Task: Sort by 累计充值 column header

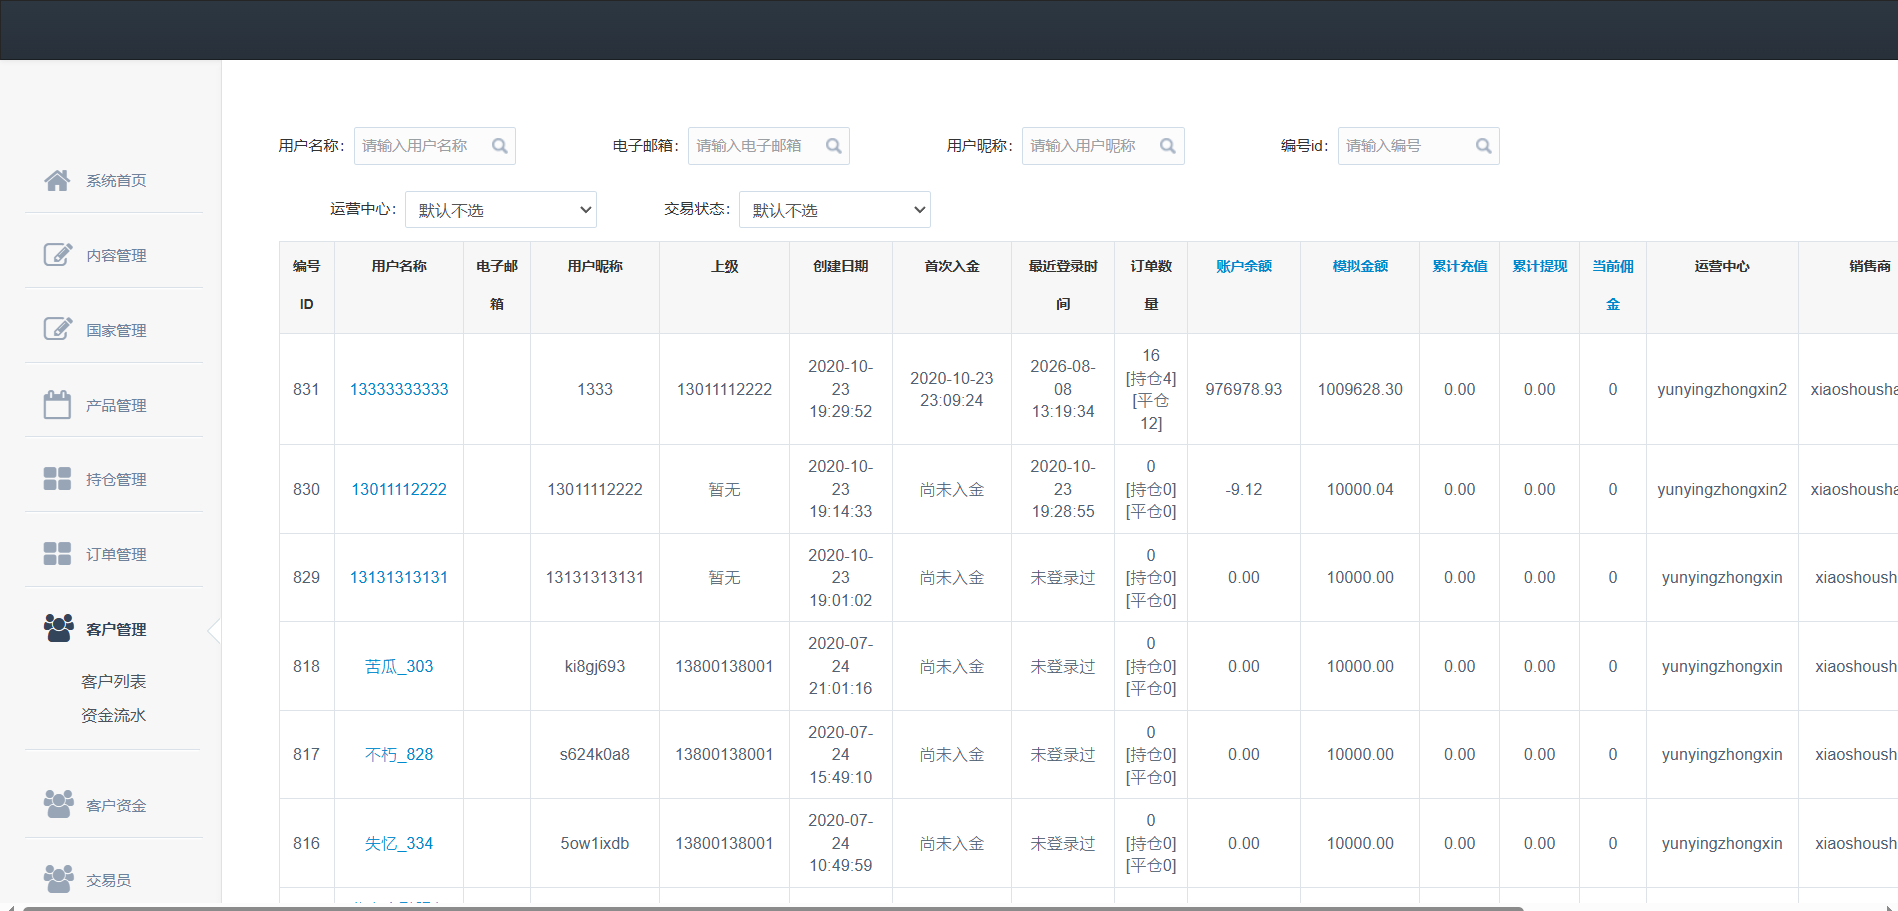Action: click(1459, 266)
